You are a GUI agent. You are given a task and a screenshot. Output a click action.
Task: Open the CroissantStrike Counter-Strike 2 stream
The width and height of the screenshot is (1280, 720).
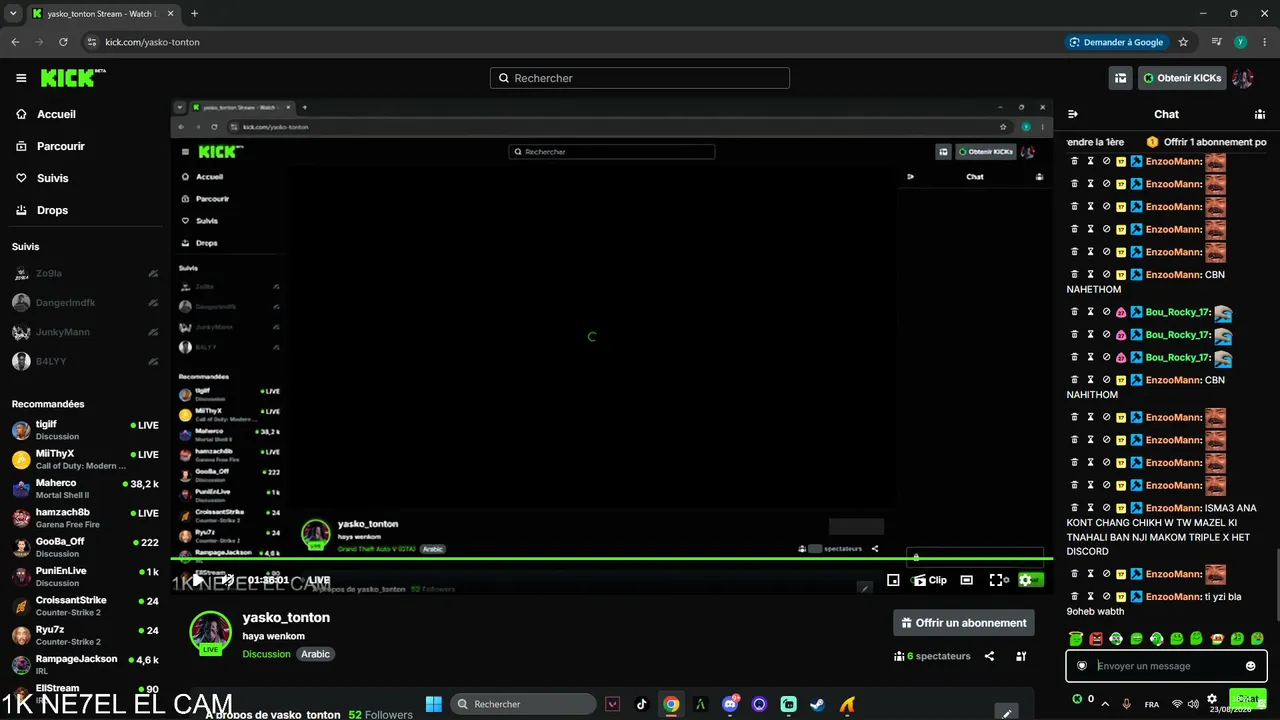click(85, 606)
